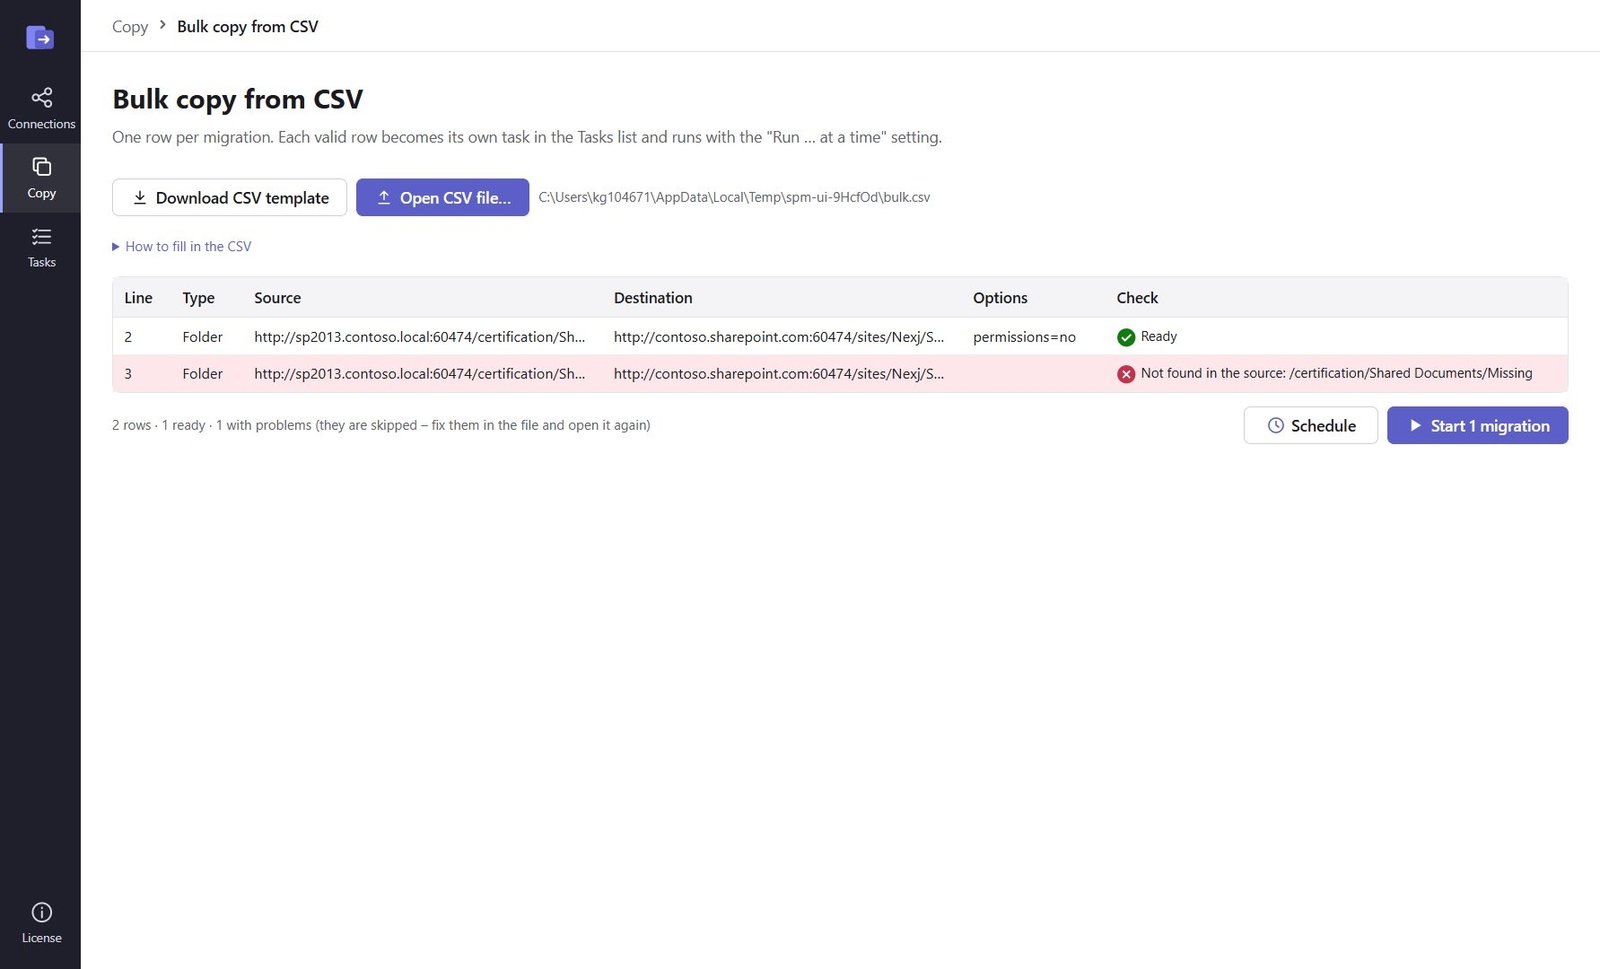Click the 'One row per migration' description

coord(527,137)
